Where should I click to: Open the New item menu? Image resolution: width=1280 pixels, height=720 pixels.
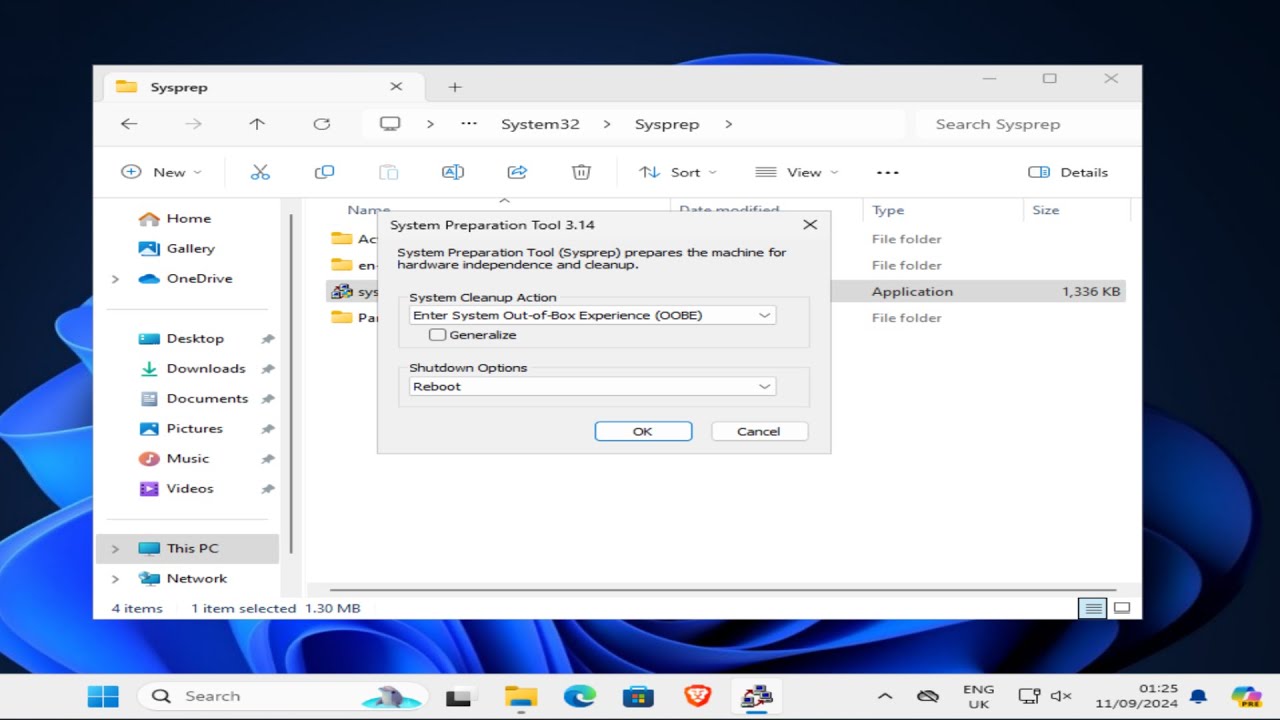161,172
